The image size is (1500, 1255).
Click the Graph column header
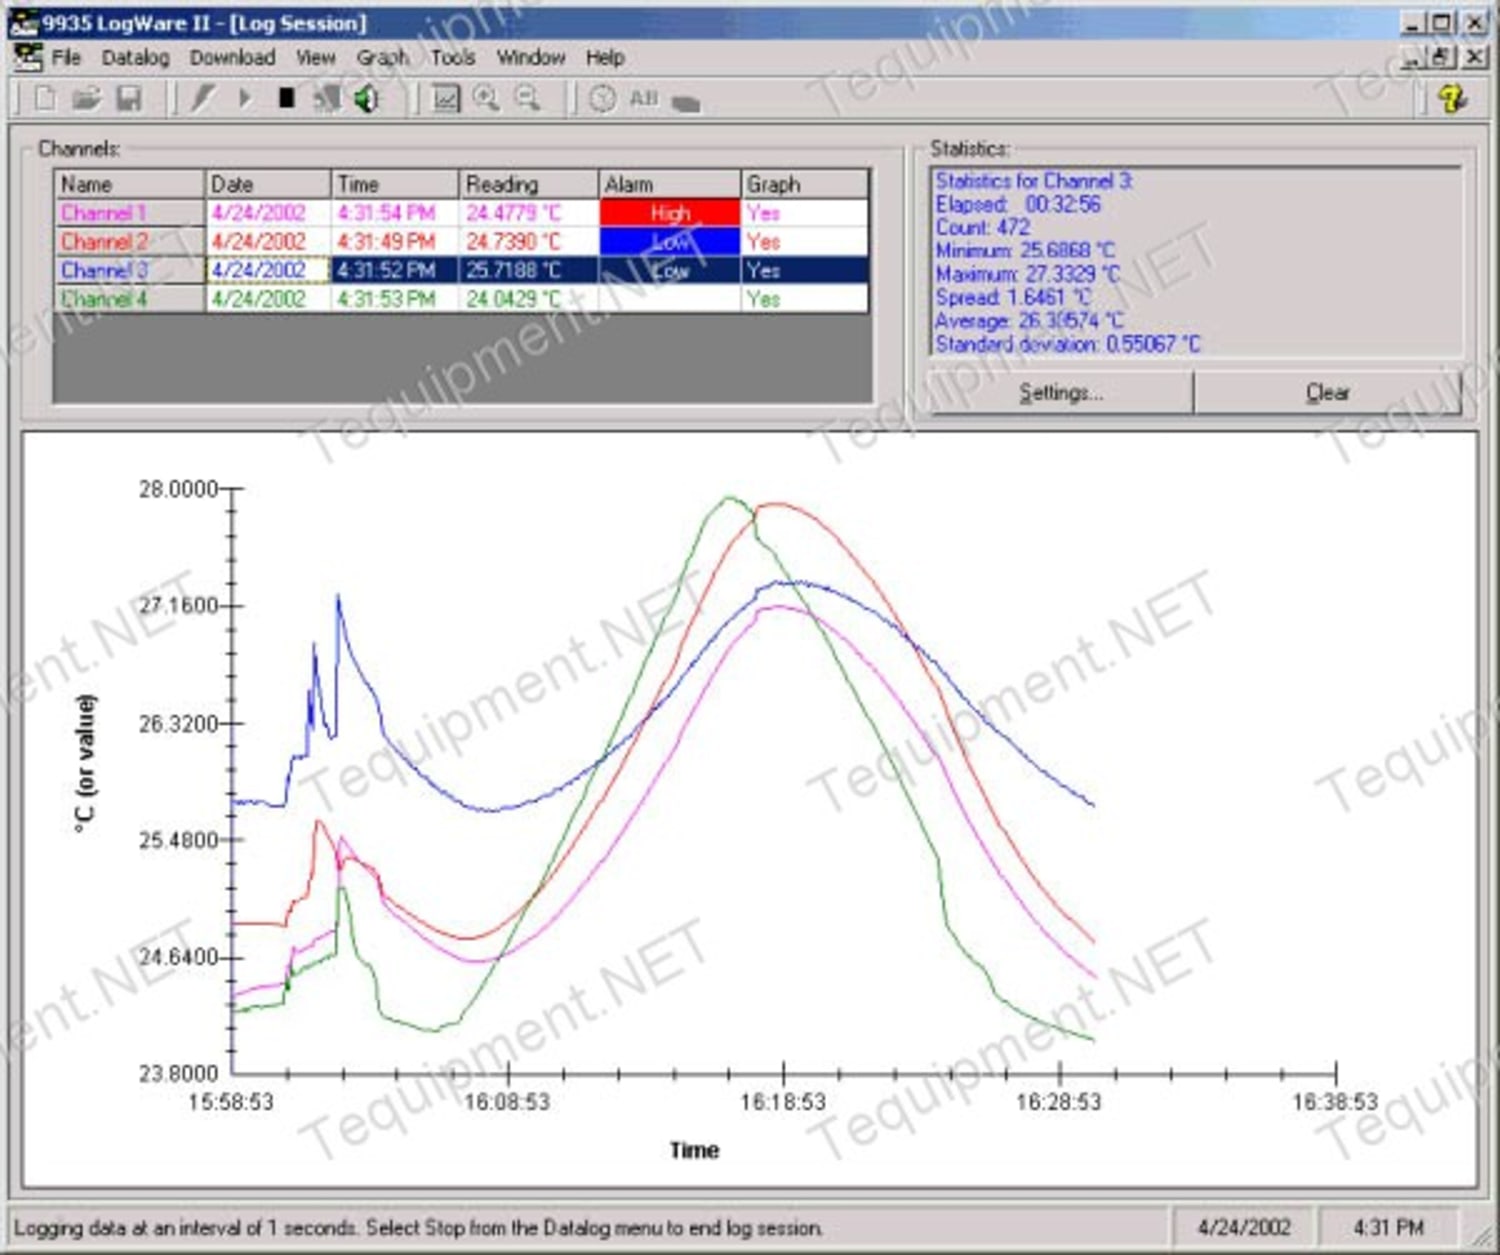pyautogui.click(x=805, y=184)
